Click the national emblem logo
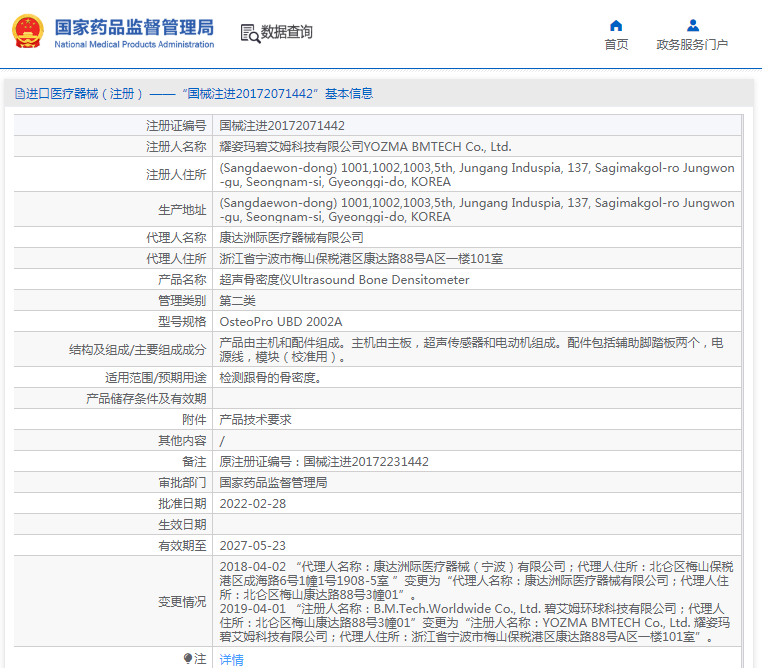 [28, 32]
